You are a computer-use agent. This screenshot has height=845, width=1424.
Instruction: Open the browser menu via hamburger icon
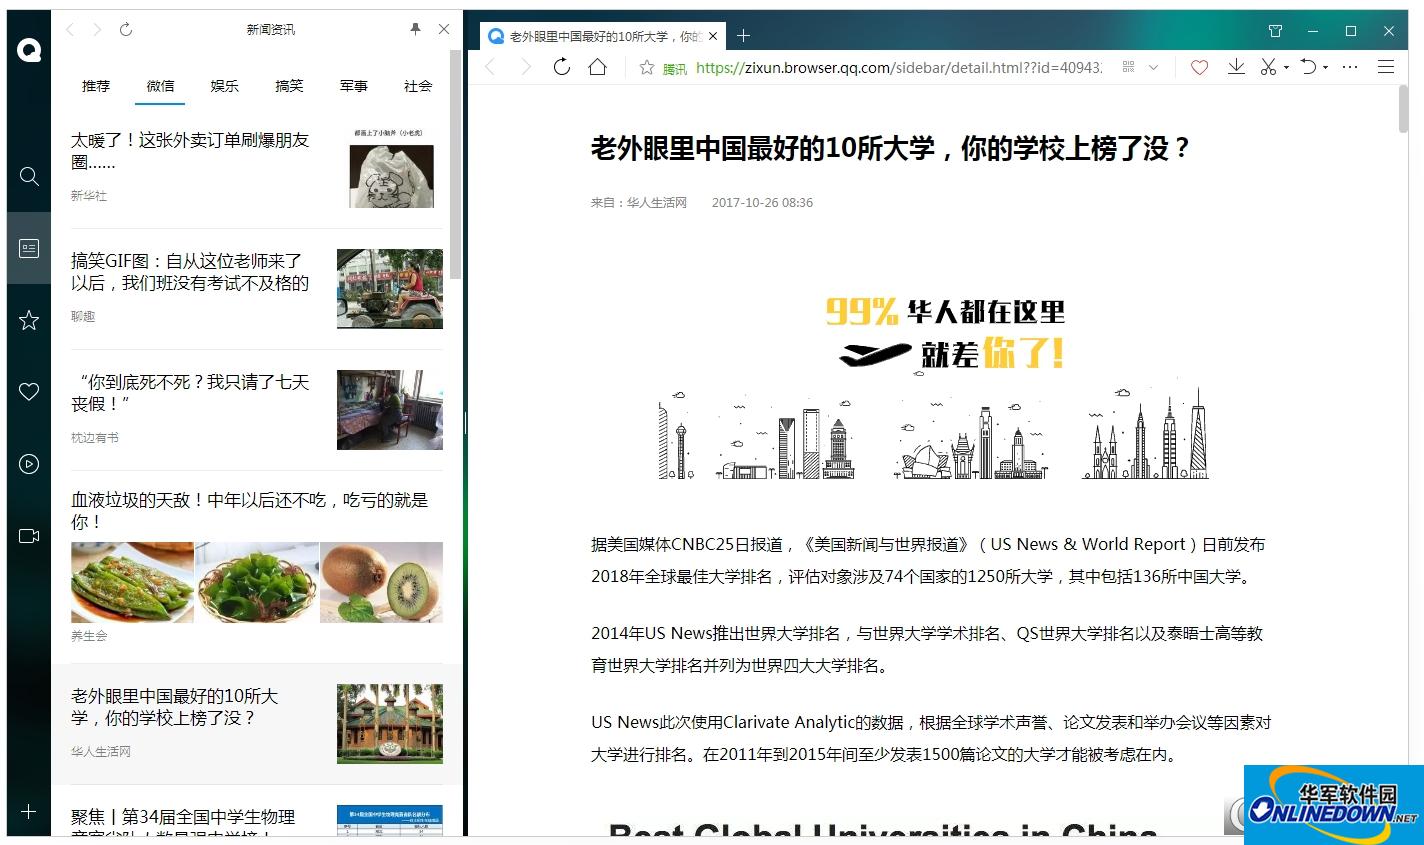[x=1385, y=67]
